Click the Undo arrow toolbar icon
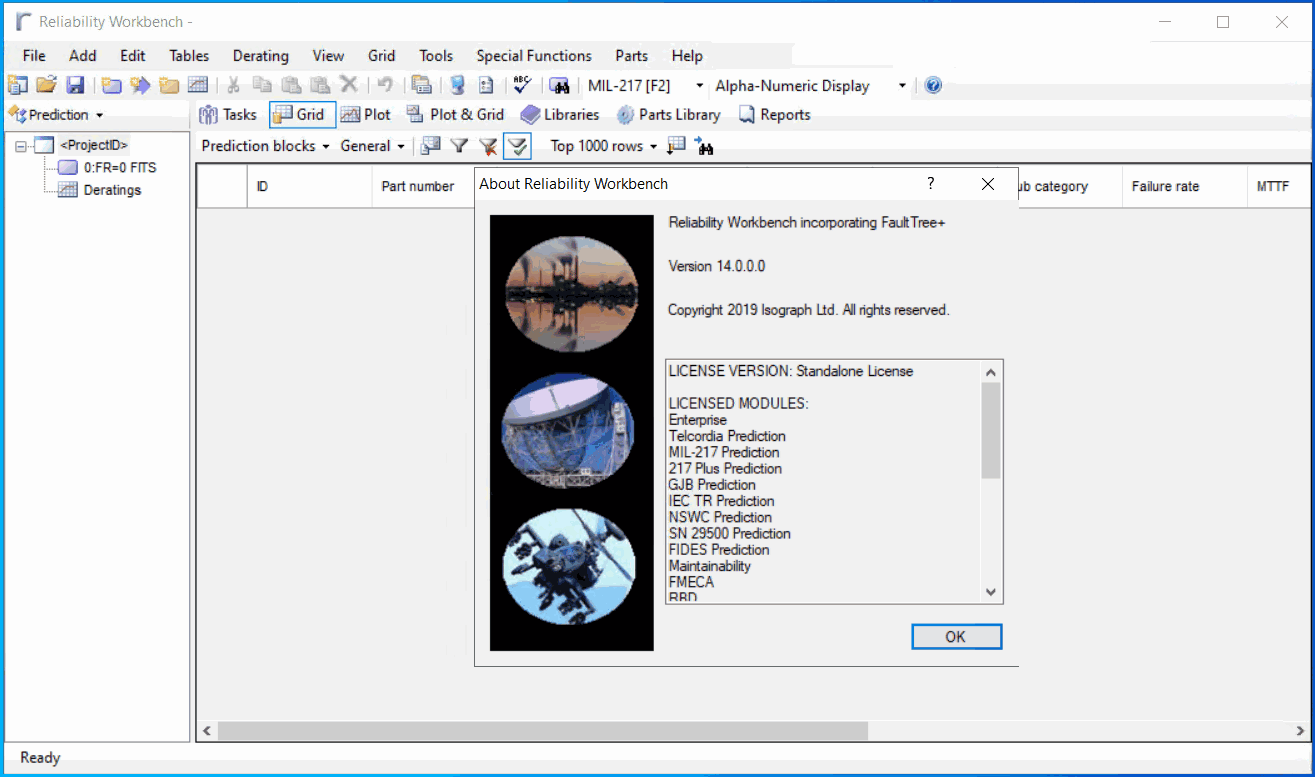 tap(385, 86)
